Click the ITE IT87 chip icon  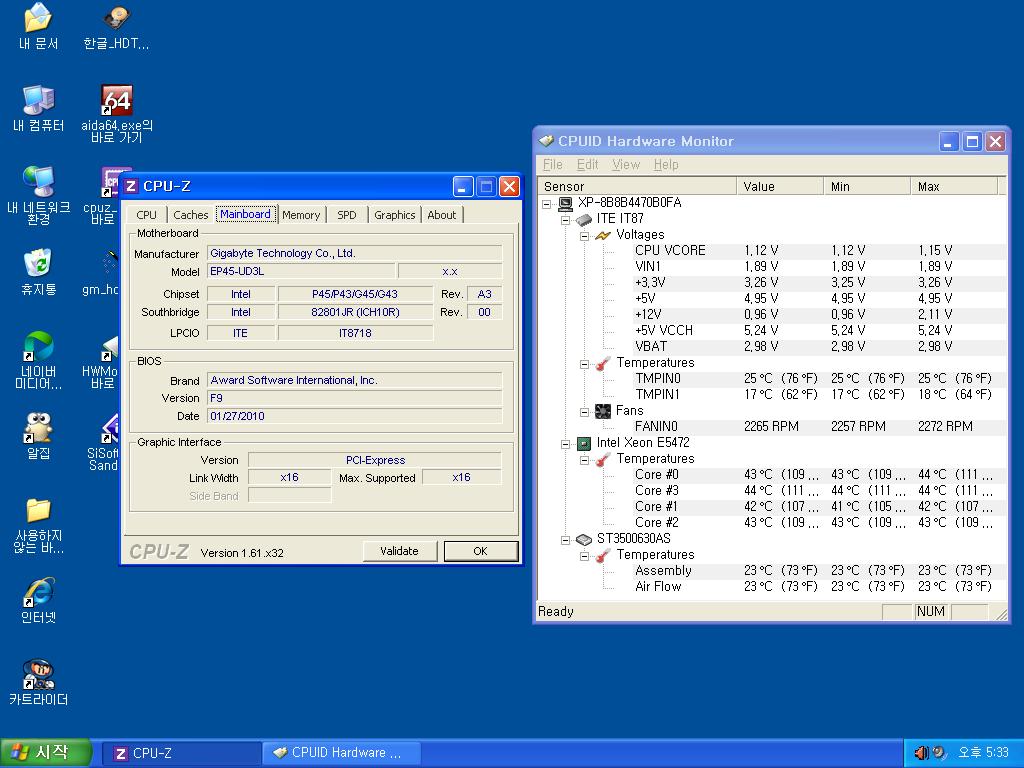(x=584, y=219)
